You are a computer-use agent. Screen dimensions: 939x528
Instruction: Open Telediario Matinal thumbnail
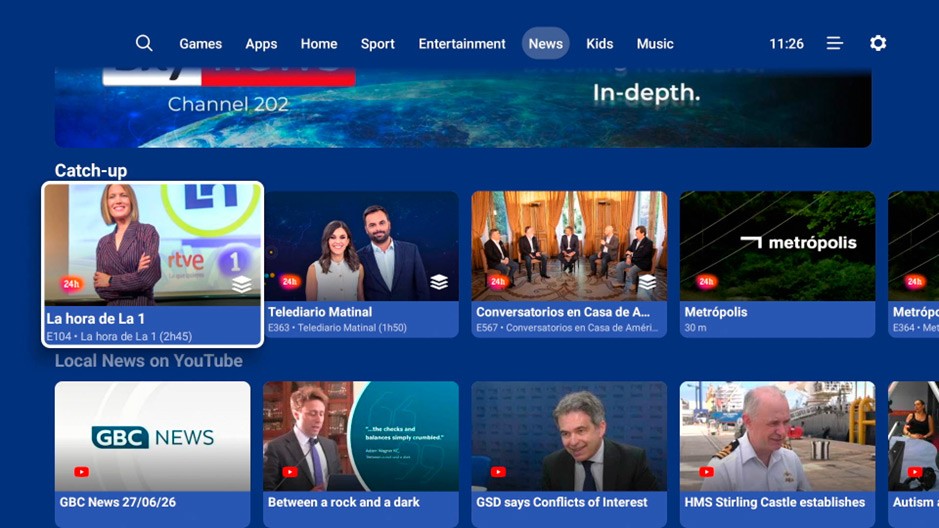(361, 246)
